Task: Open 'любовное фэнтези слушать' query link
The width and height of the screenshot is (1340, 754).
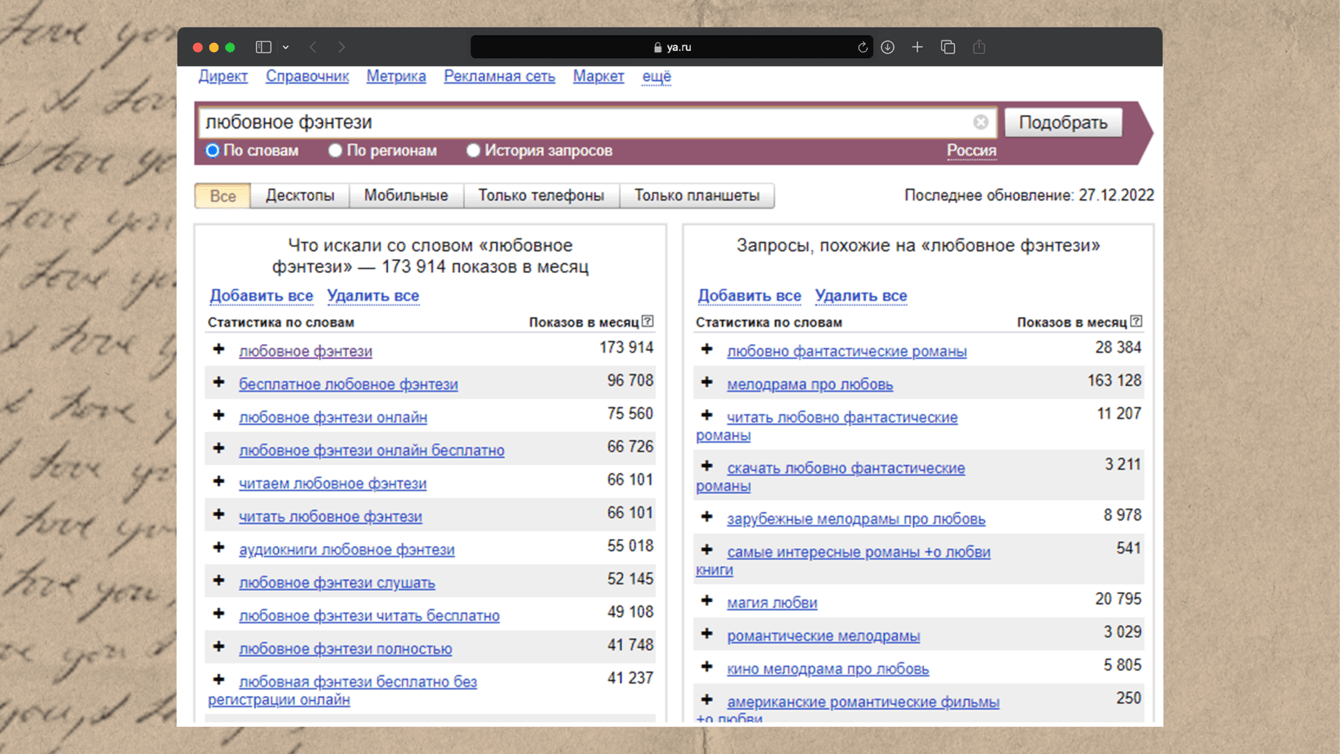Action: pyautogui.click(x=337, y=583)
